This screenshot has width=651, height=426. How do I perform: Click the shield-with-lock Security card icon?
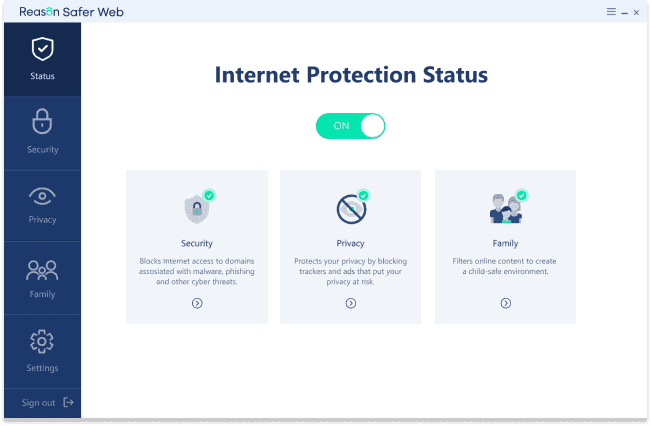(x=197, y=209)
